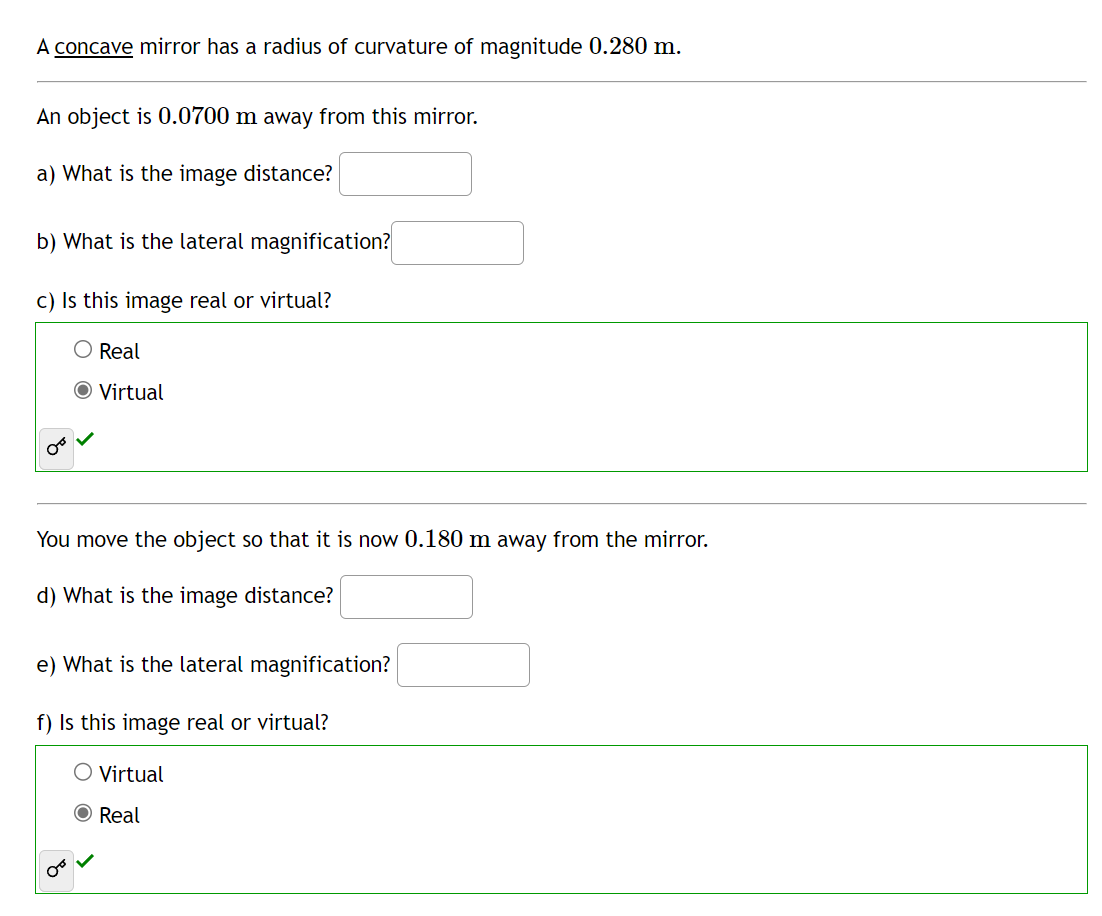Screen dimensions: 1102x916
Task: Click the image distance field for part a
Action: 405,173
